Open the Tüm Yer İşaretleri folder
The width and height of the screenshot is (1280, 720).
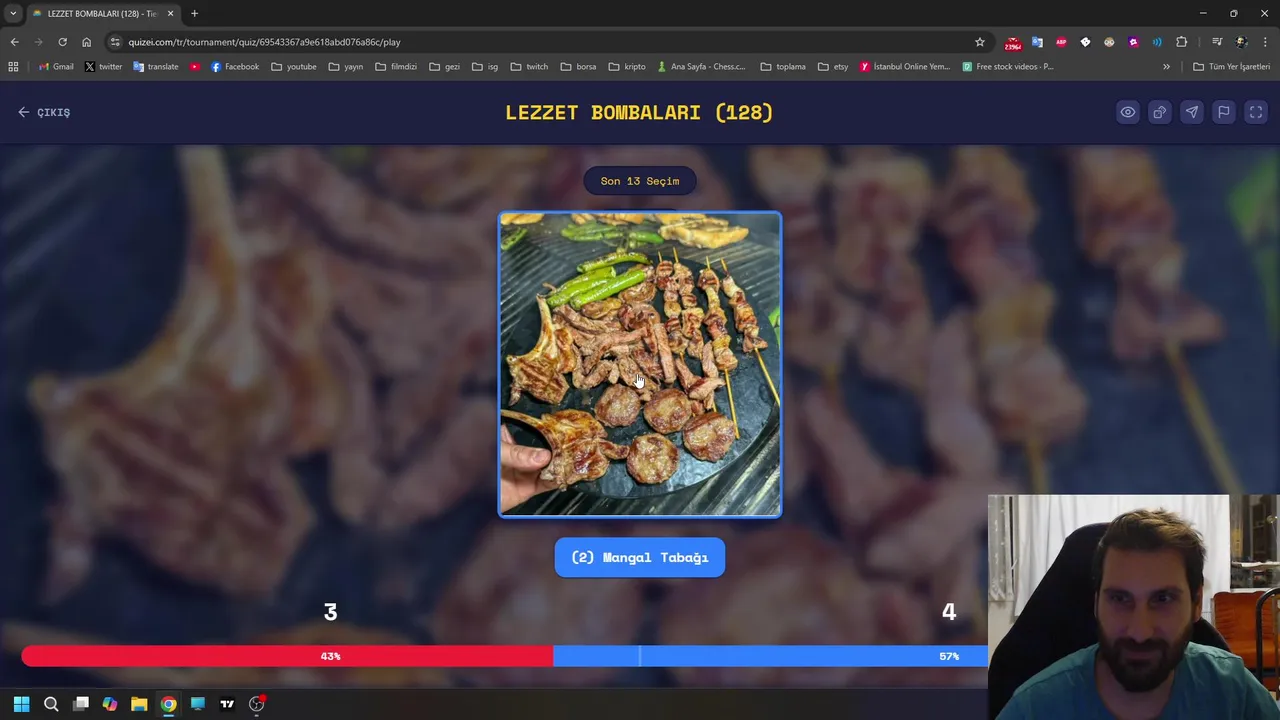tap(1231, 67)
